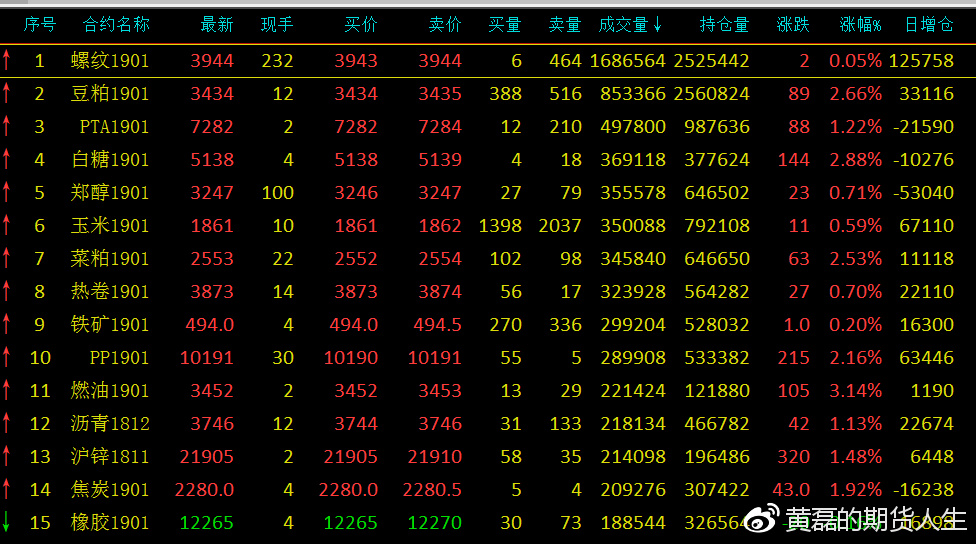Select contract 郑醇1901
This screenshot has height=544, width=976.
pyautogui.click(x=110, y=193)
